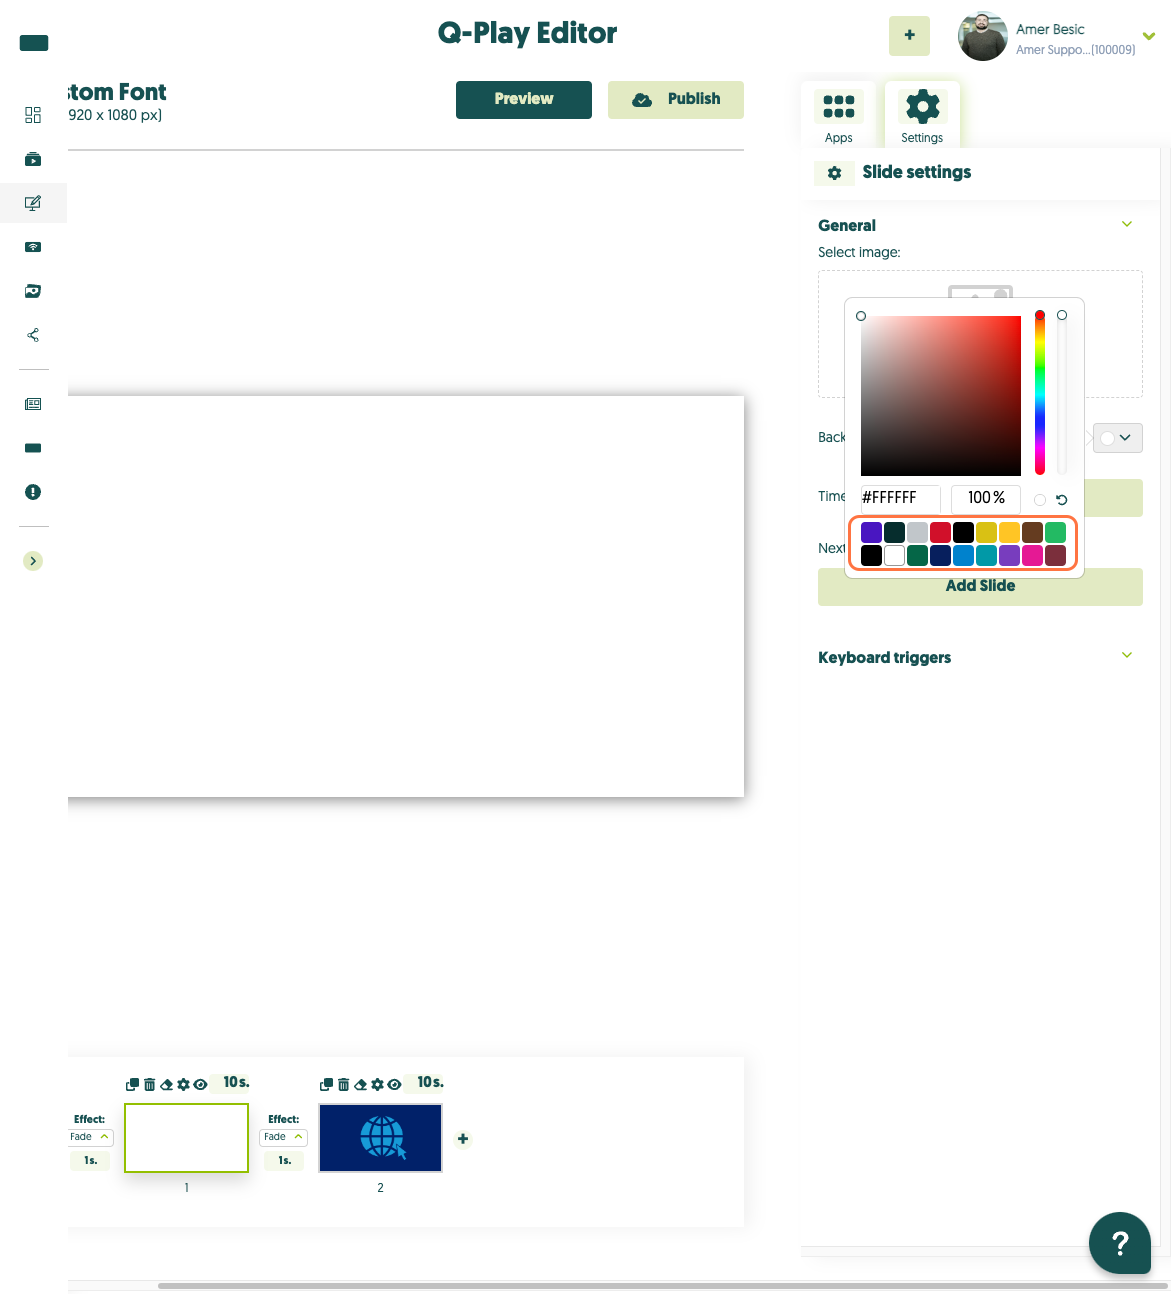Open the exclamation alert icon in sidebar
This screenshot has height=1294, width=1171.
(33, 492)
